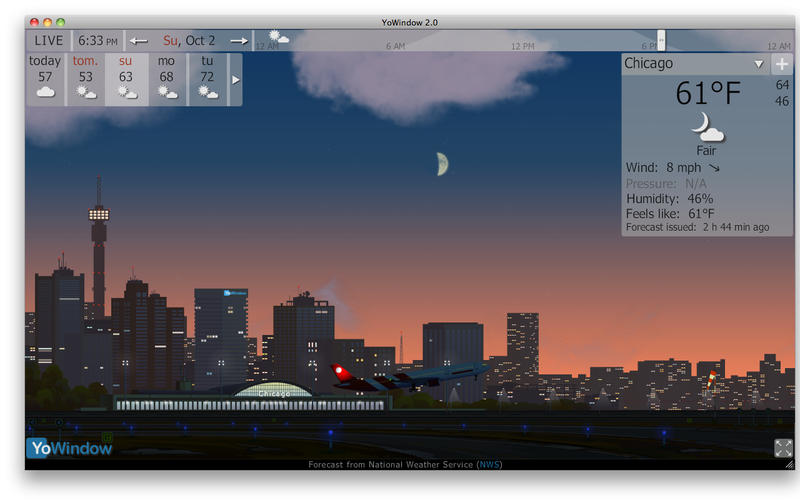Click the Fair condition label
Image resolution: width=800 pixels, height=500 pixels.
pos(706,151)
